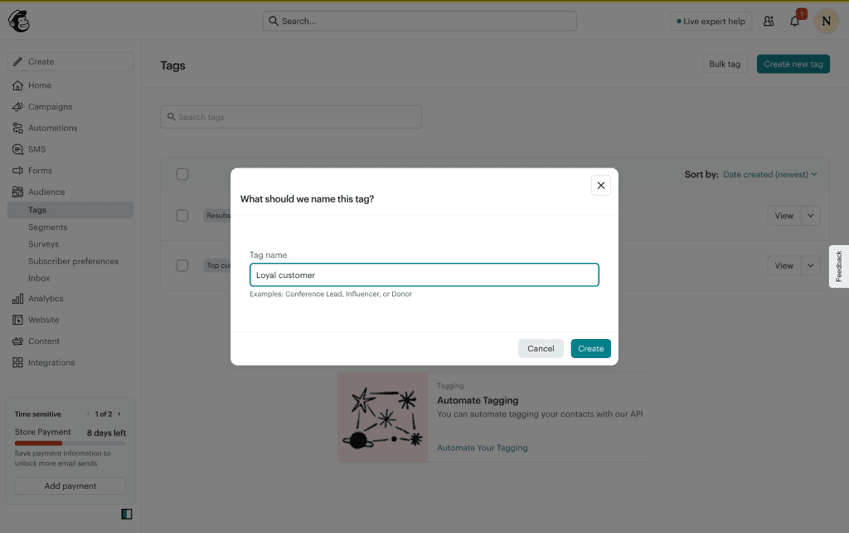The height and width of the screenshot is (533, 849).
Task: Click the Integrations grid icon
Action: coord(17,362)
